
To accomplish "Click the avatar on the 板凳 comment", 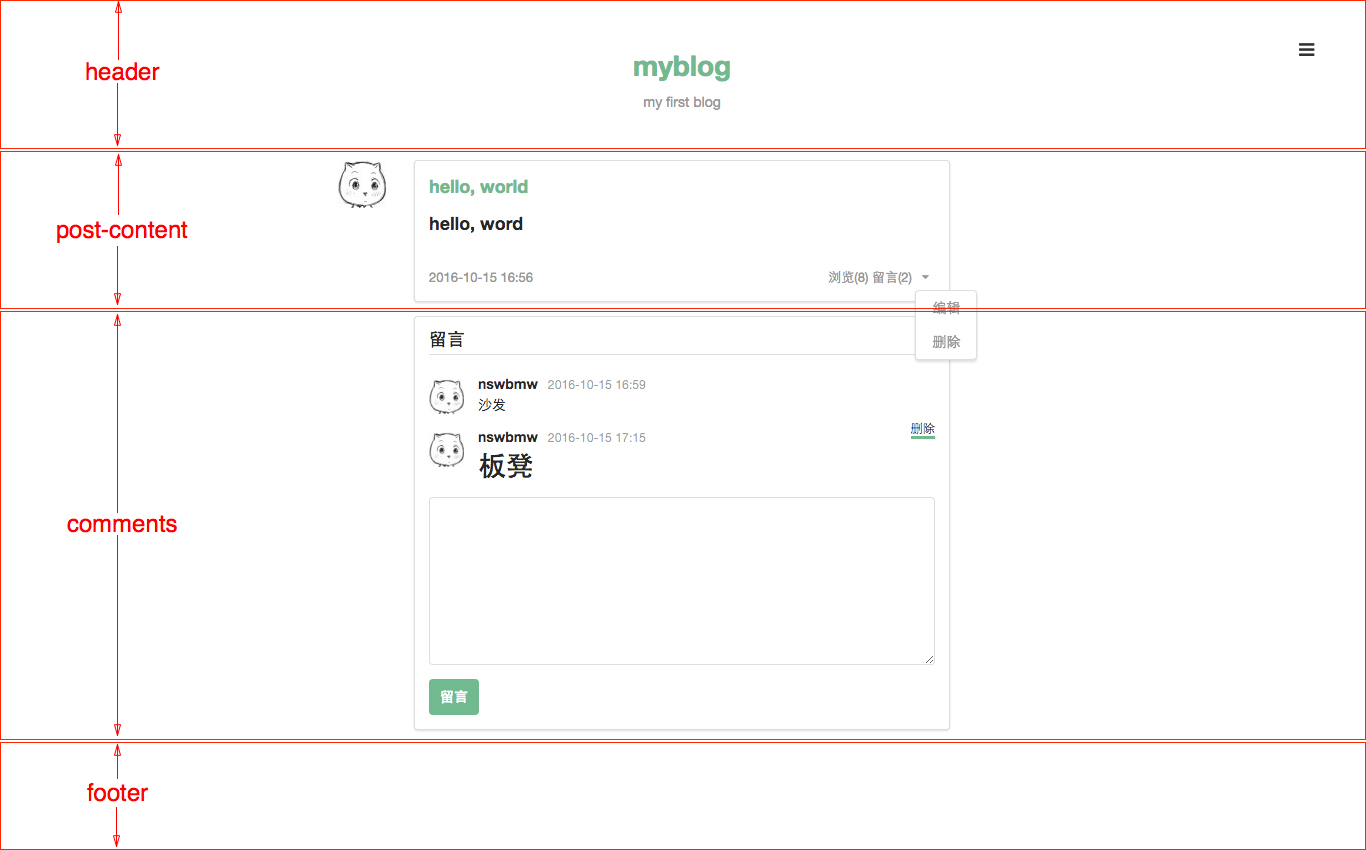I will [x=447, y=450].
